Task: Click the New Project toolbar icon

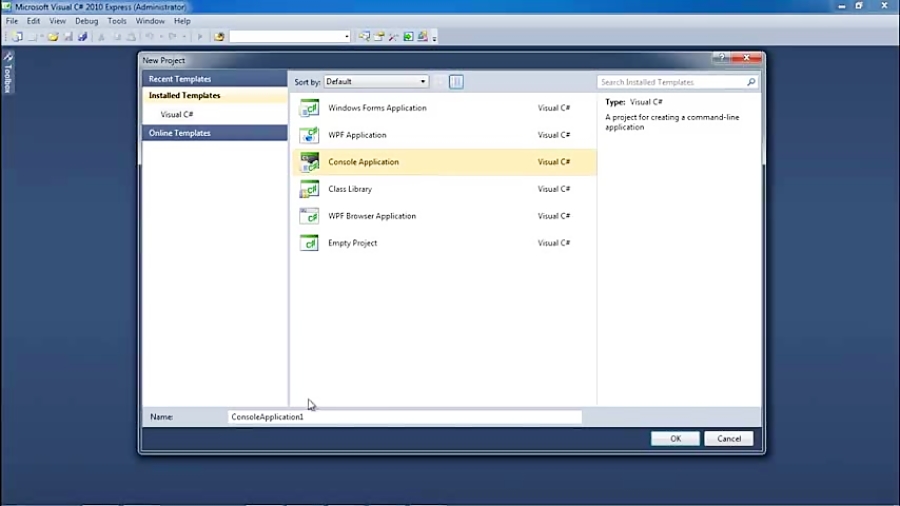Action: [x=17, y=37]
